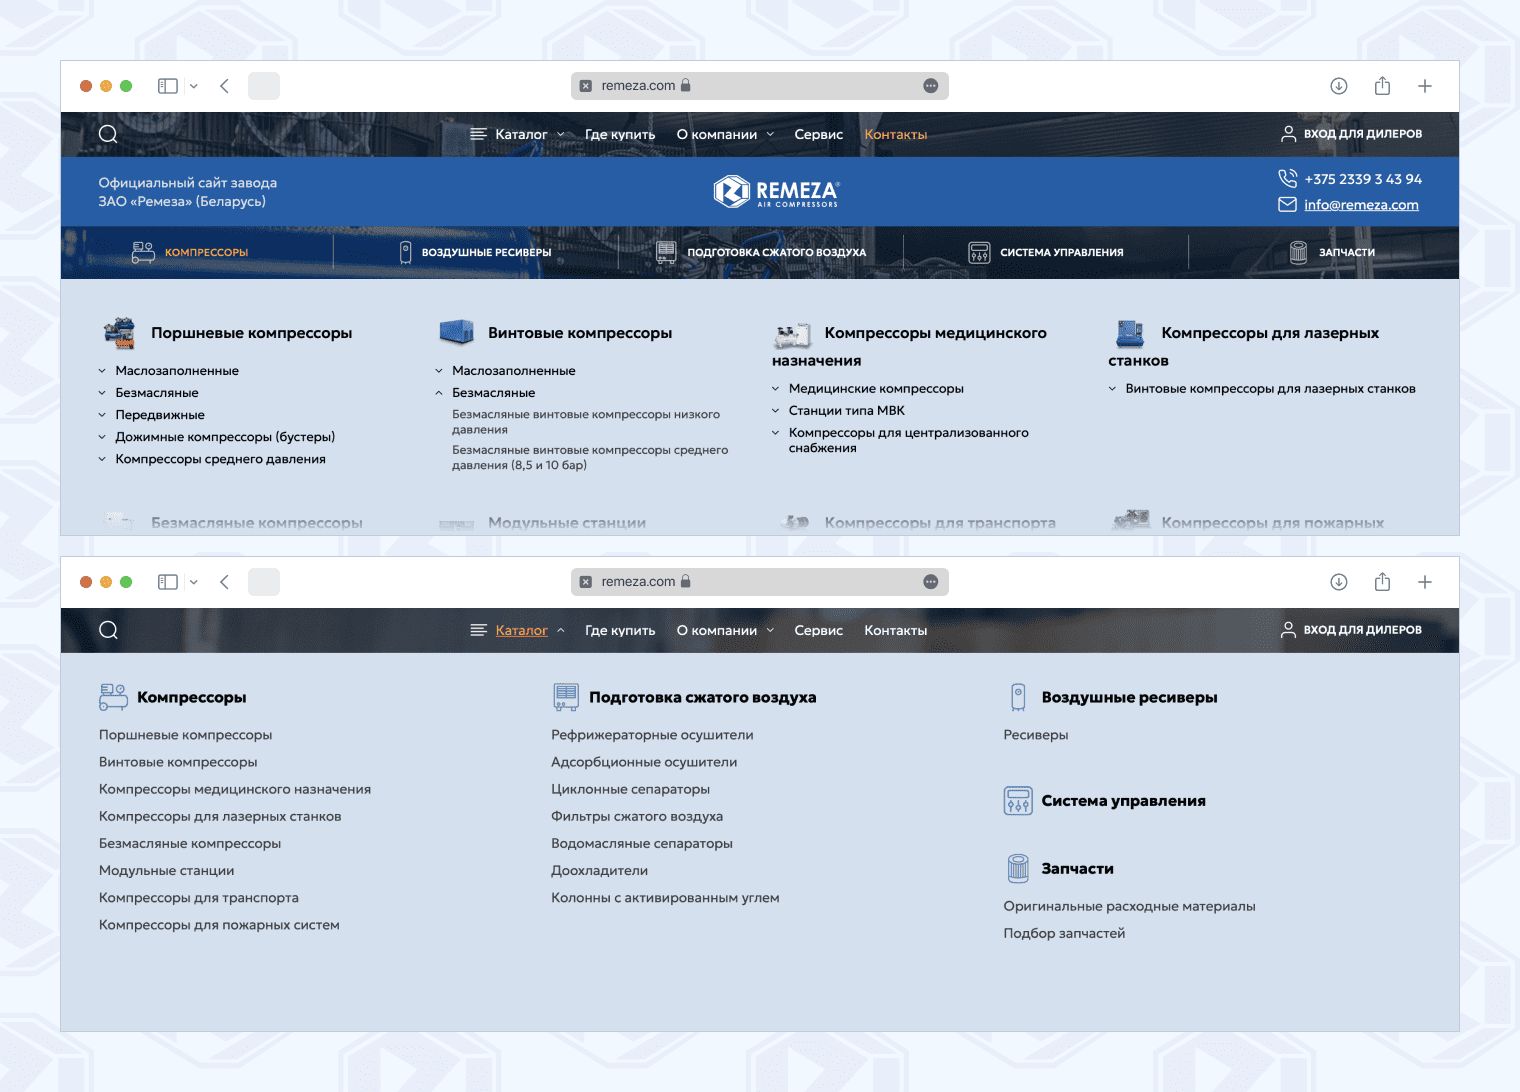Open the sidebar toggle in the bottom browser window
The width and height of the screenshot is (1520, 1092).
coord(168,582)
